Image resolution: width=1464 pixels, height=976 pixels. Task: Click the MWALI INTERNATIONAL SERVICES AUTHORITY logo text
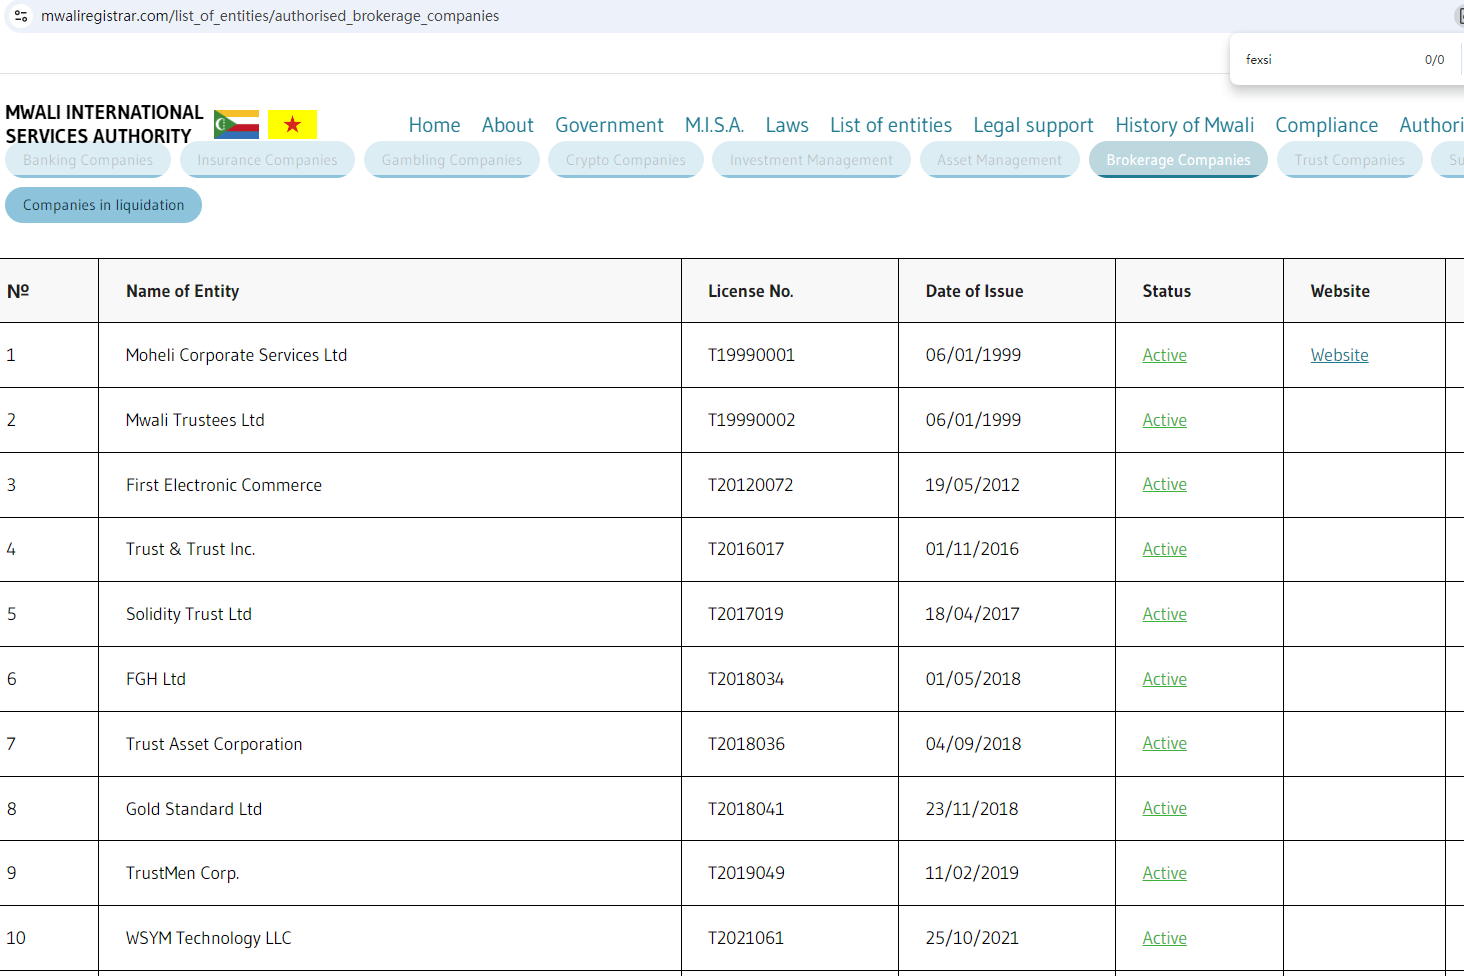click(103, 125)
